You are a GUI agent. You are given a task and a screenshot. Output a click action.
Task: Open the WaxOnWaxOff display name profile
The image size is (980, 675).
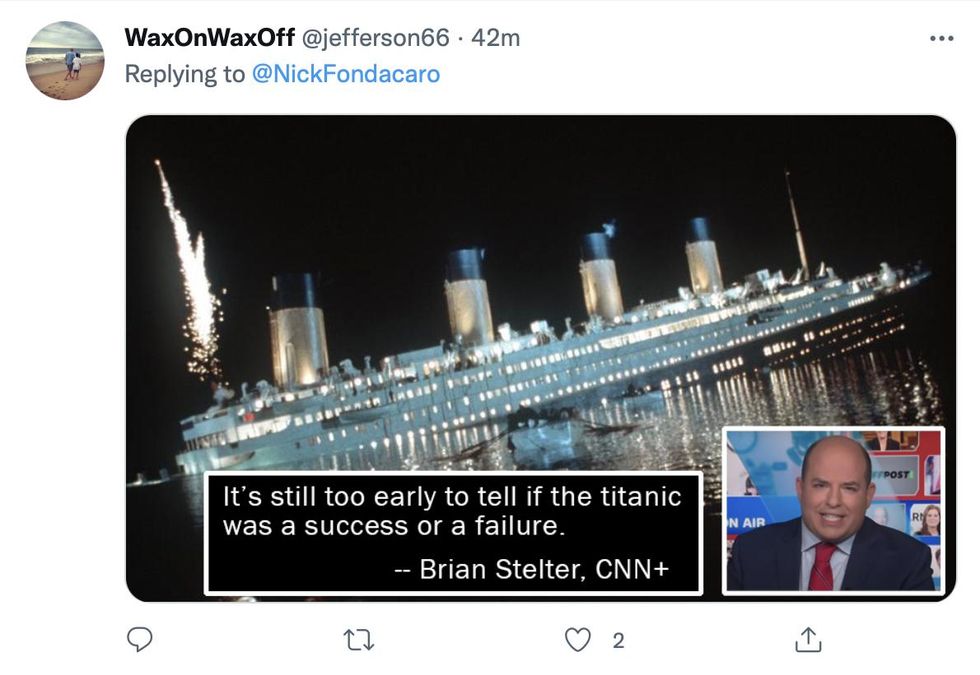tap(209, 38)
